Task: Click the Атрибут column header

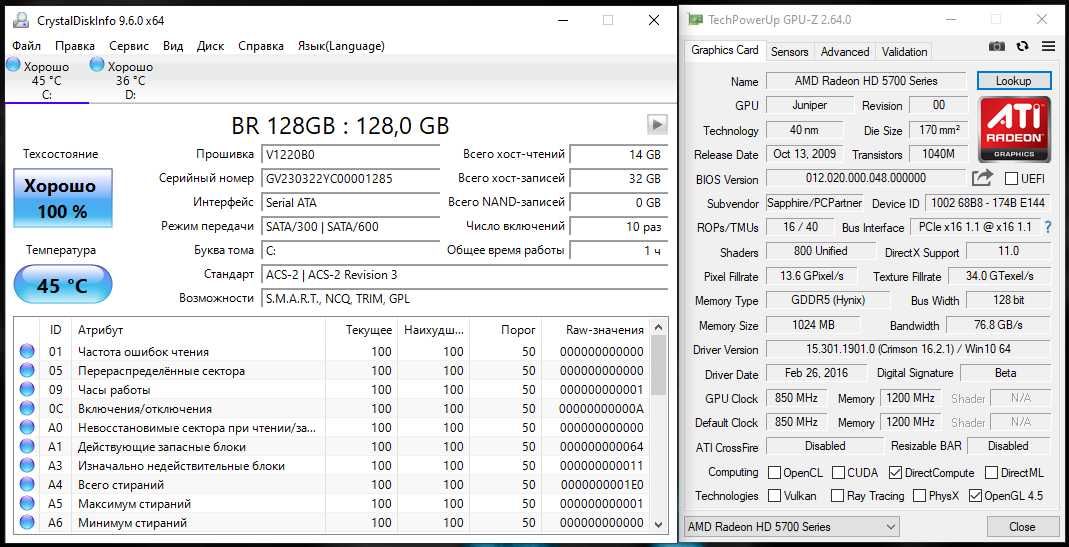Action: [198, 329]
